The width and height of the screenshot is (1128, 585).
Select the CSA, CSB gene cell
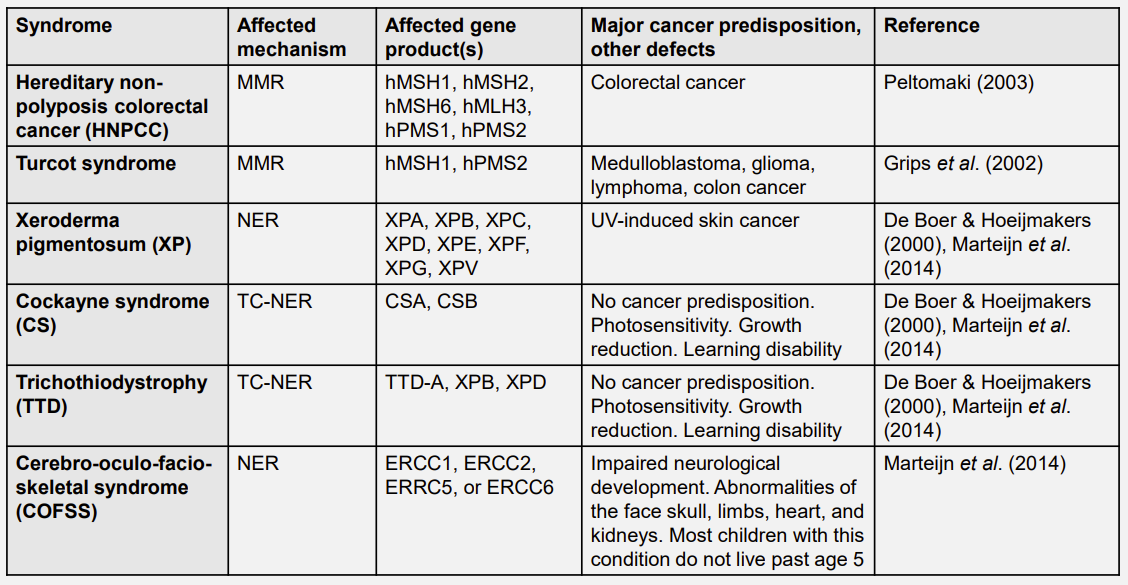(x=431, y=301)
